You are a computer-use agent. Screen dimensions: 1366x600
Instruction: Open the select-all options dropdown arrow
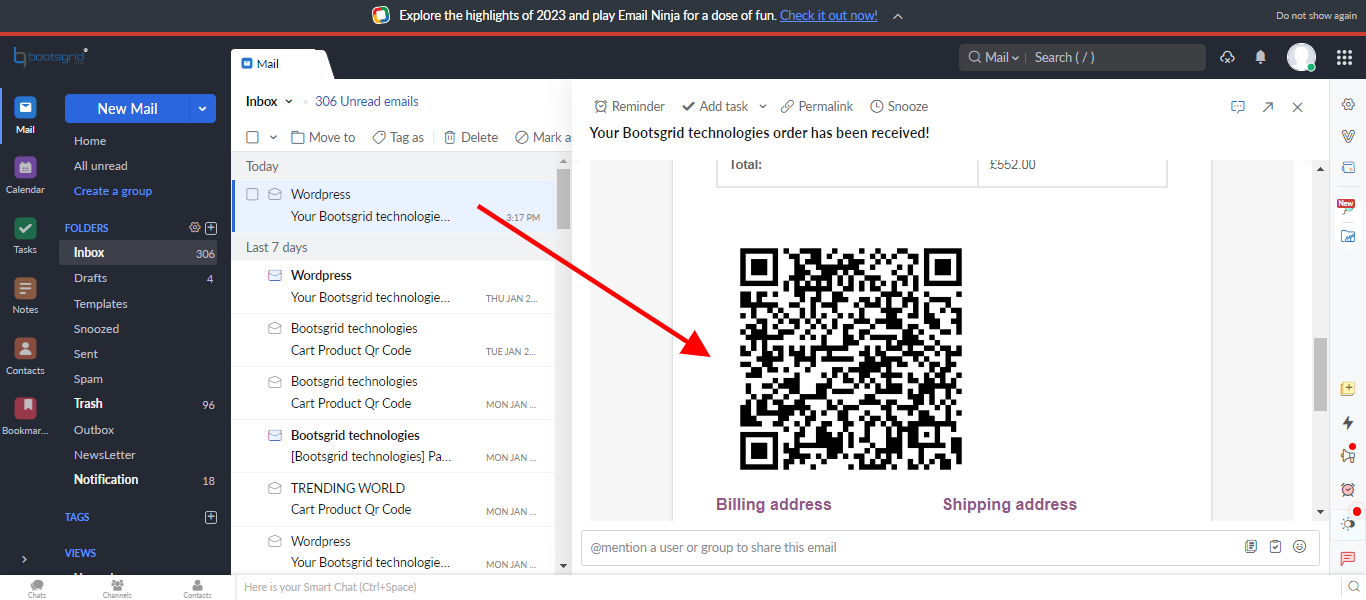point(271,137)
